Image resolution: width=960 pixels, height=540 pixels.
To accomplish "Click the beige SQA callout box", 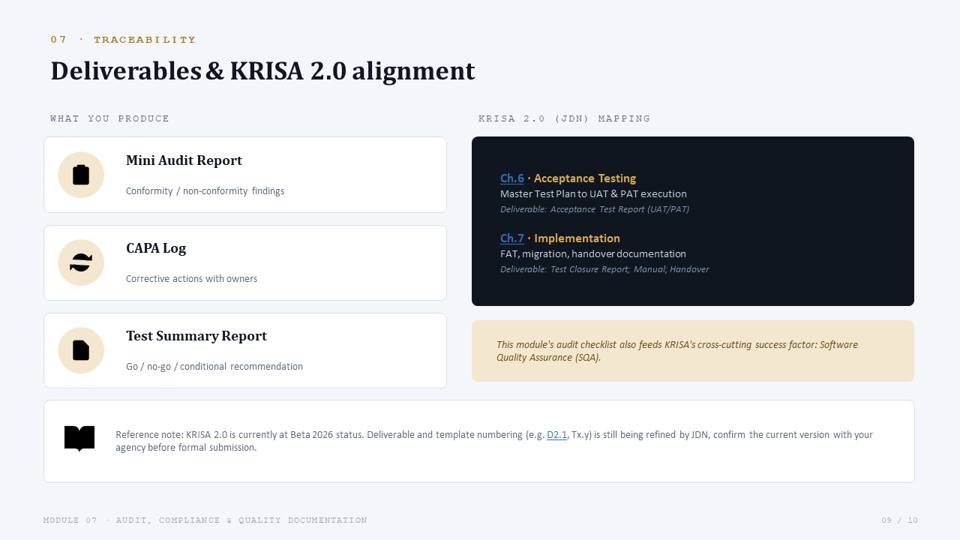I will pos(692,351).
